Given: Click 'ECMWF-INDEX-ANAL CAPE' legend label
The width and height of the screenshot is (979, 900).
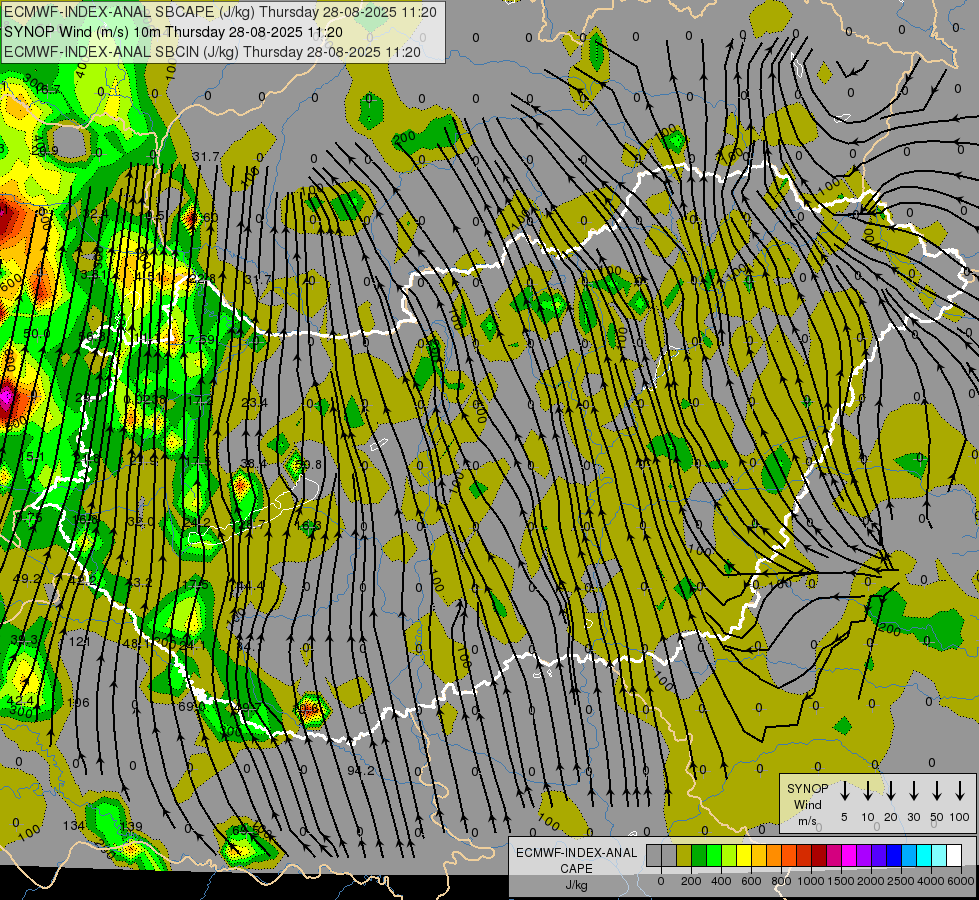Looking at the screenshot, I should pyautogui.click(x=576, y=860).
